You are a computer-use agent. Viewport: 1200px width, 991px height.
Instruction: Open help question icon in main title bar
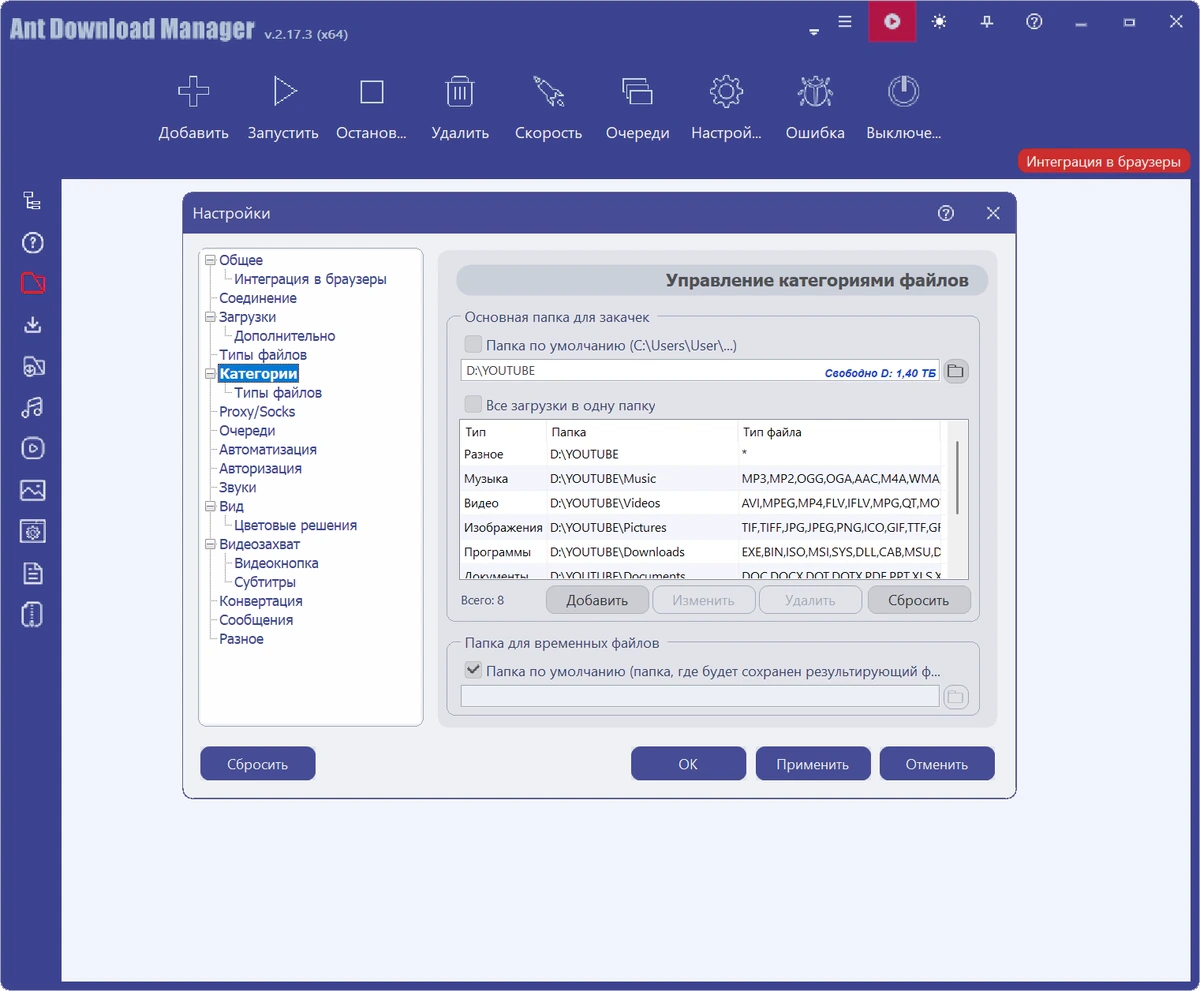[1034, 21]
